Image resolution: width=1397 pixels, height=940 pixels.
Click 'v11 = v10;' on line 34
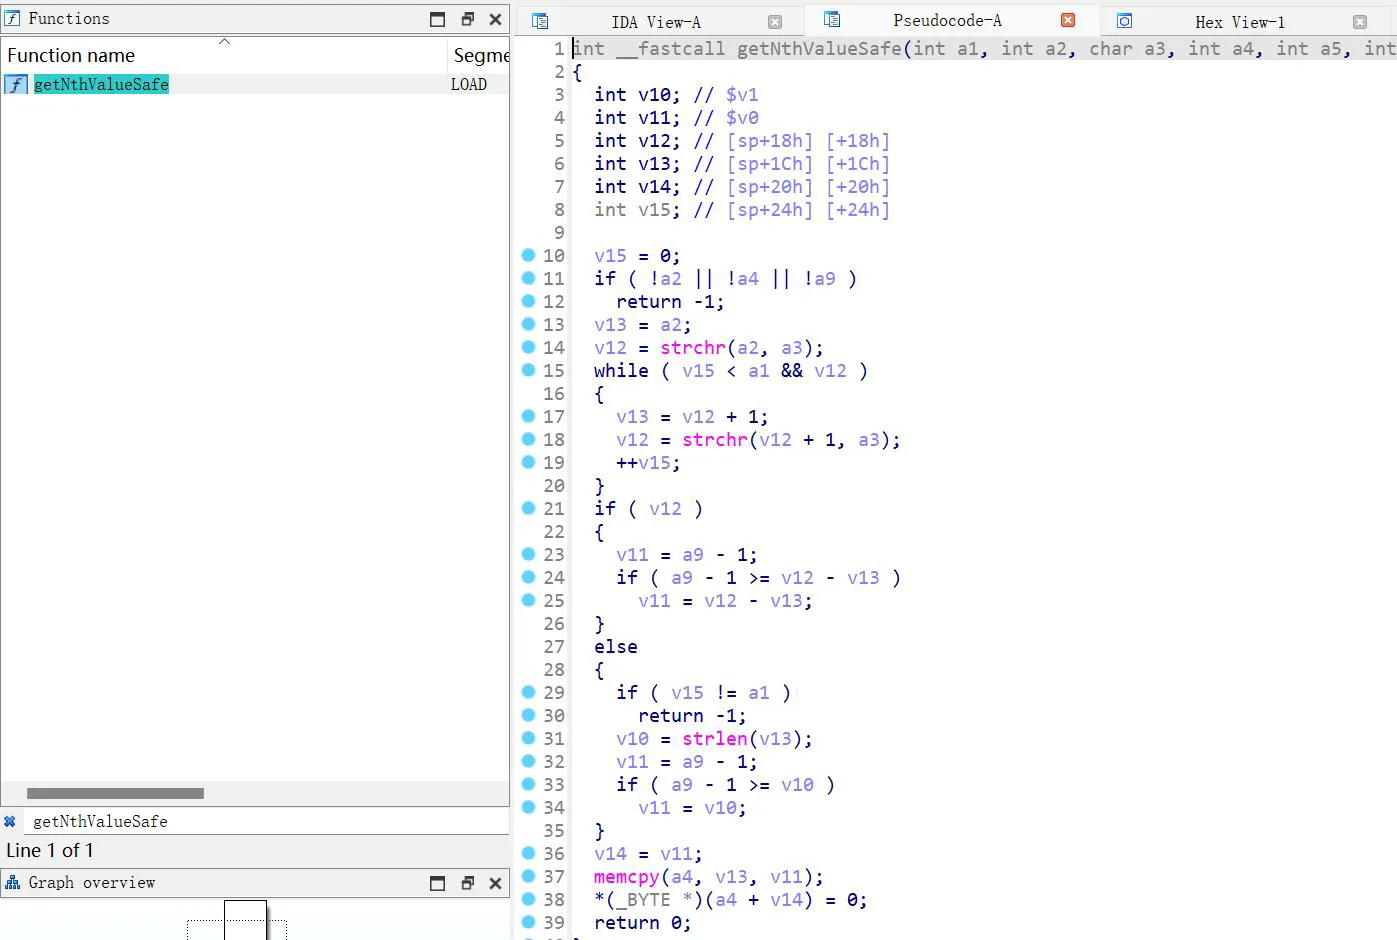click(692, 807)
